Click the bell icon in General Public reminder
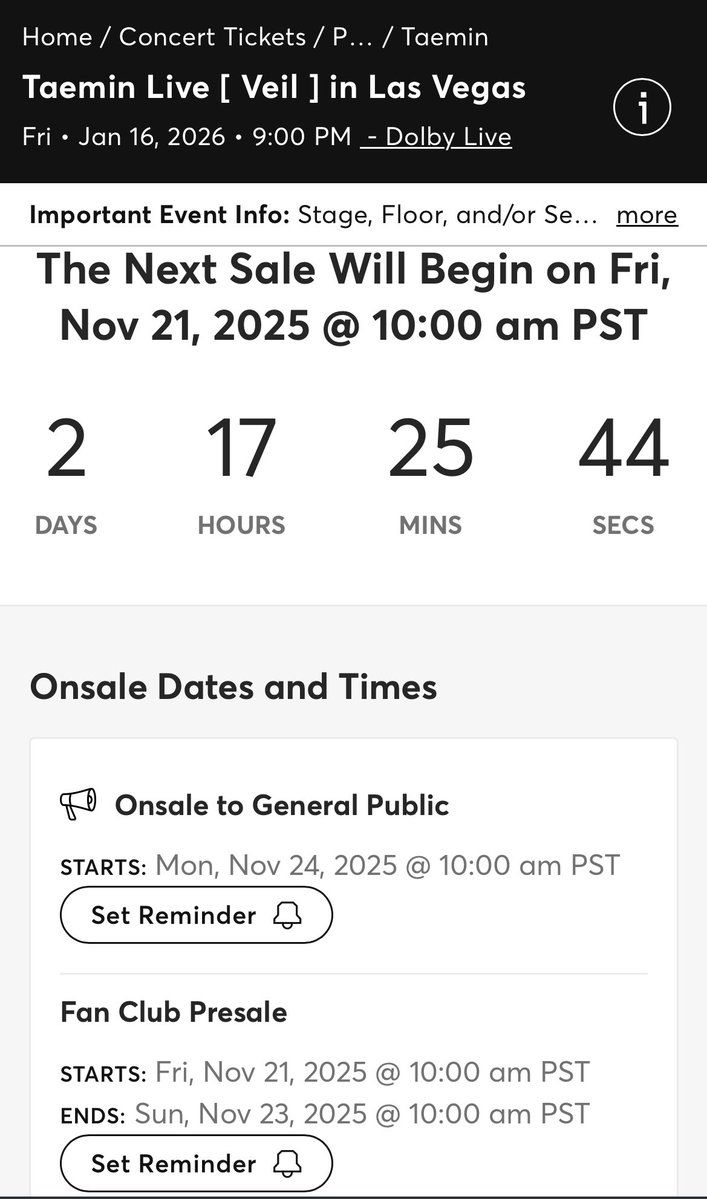 pyautogui.click(x=288, y=915)
